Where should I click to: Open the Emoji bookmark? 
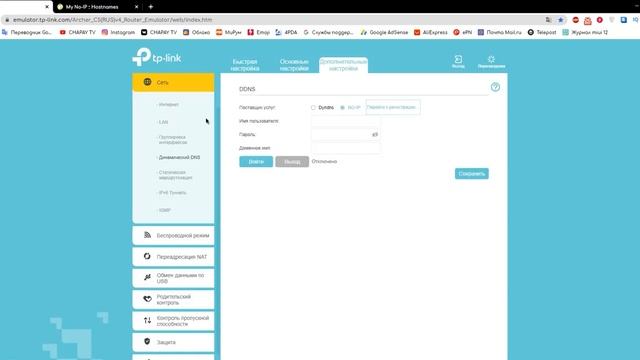[x=258, y=32]
